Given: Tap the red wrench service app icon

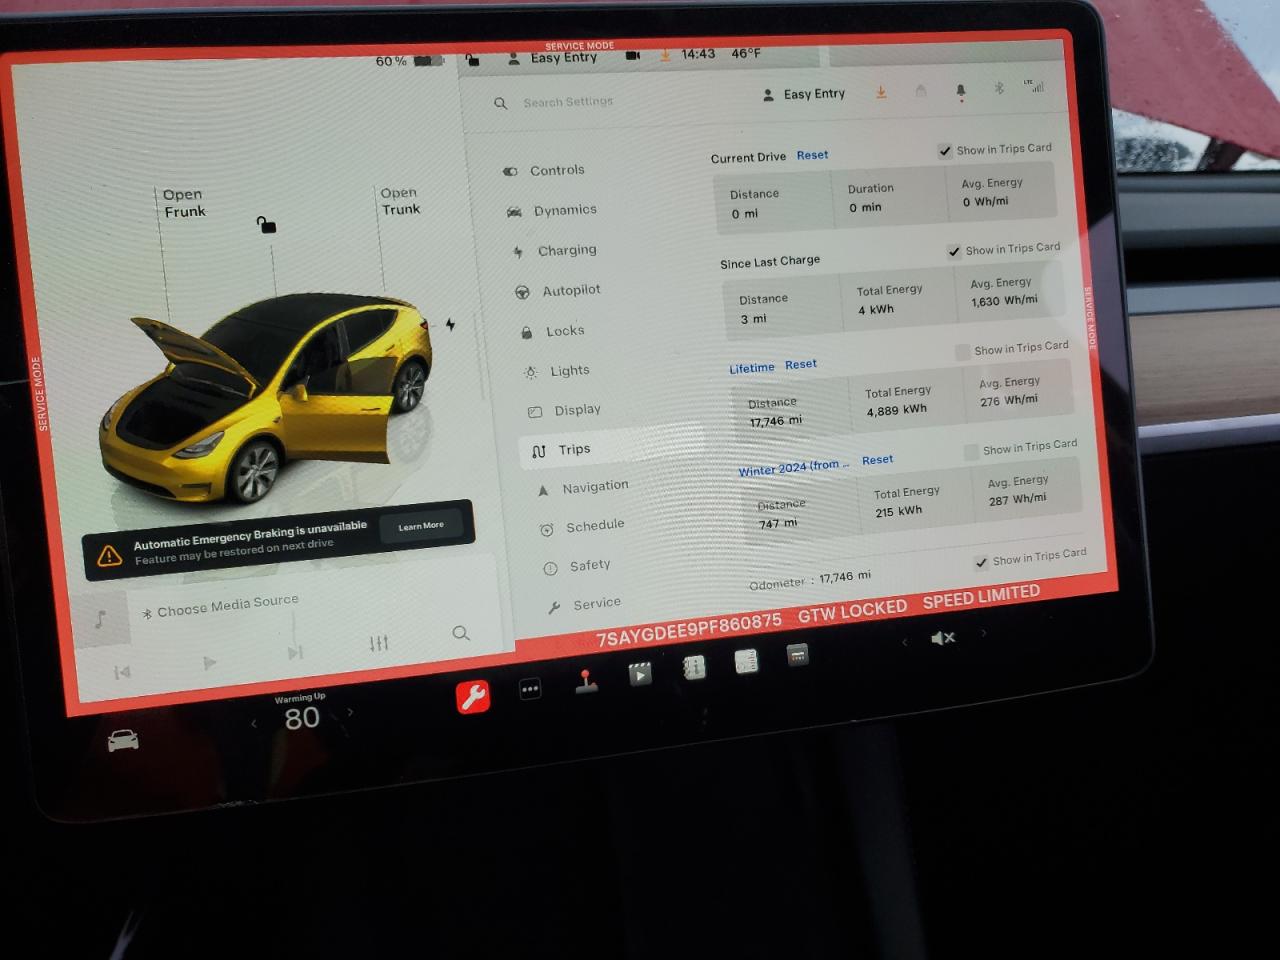Looking at the screenshot, I should (x=473, y=696).
